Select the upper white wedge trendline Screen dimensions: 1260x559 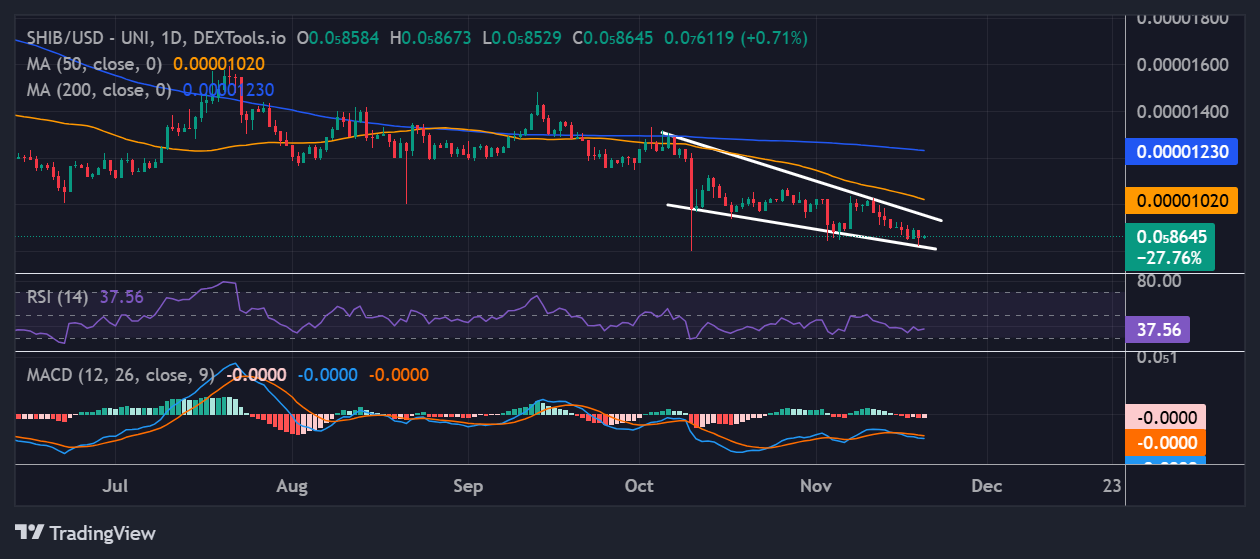[800, 176]
